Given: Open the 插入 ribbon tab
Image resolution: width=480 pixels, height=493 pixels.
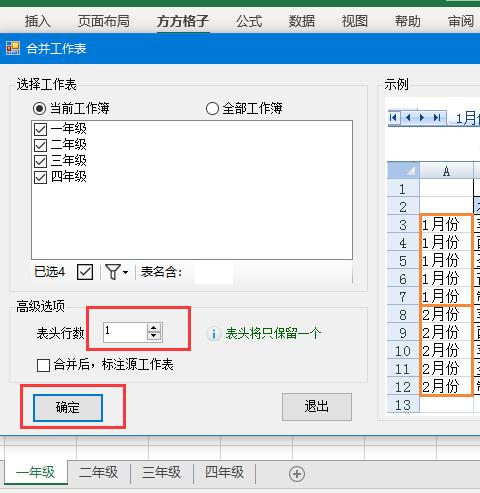Looking at the screenshot, I should pyautogui.click(x=38, y=21).
